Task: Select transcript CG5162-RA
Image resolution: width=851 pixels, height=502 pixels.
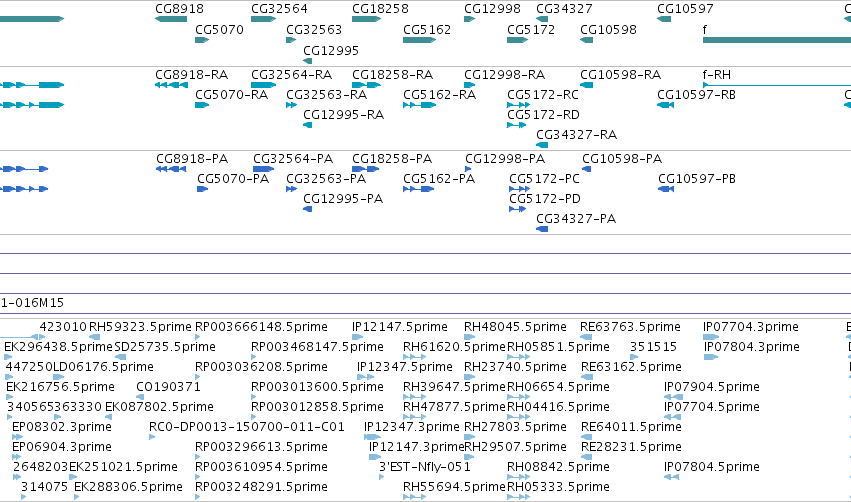Action: (x=440, y=94)
